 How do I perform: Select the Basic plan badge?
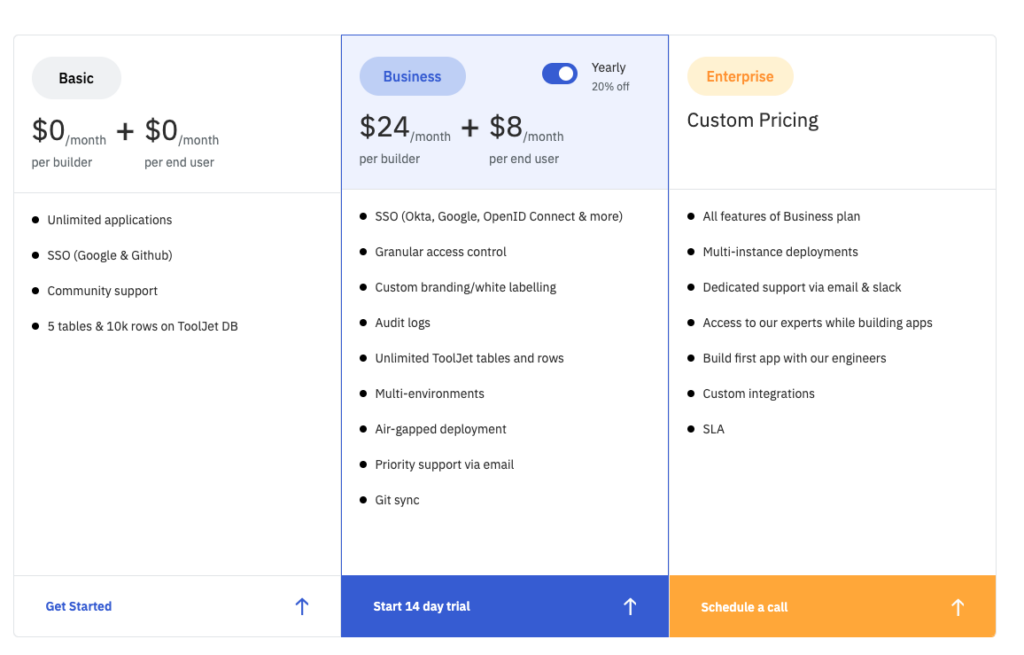coord(76,78)
